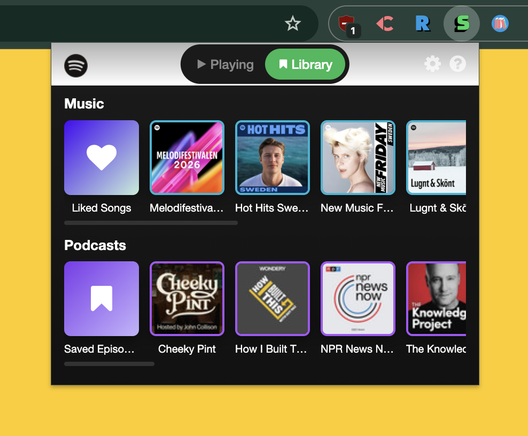Image resolution: width=528 pixels, height=436 pixels.
Task: Open the help question mark icon
Action: point(458,64)
